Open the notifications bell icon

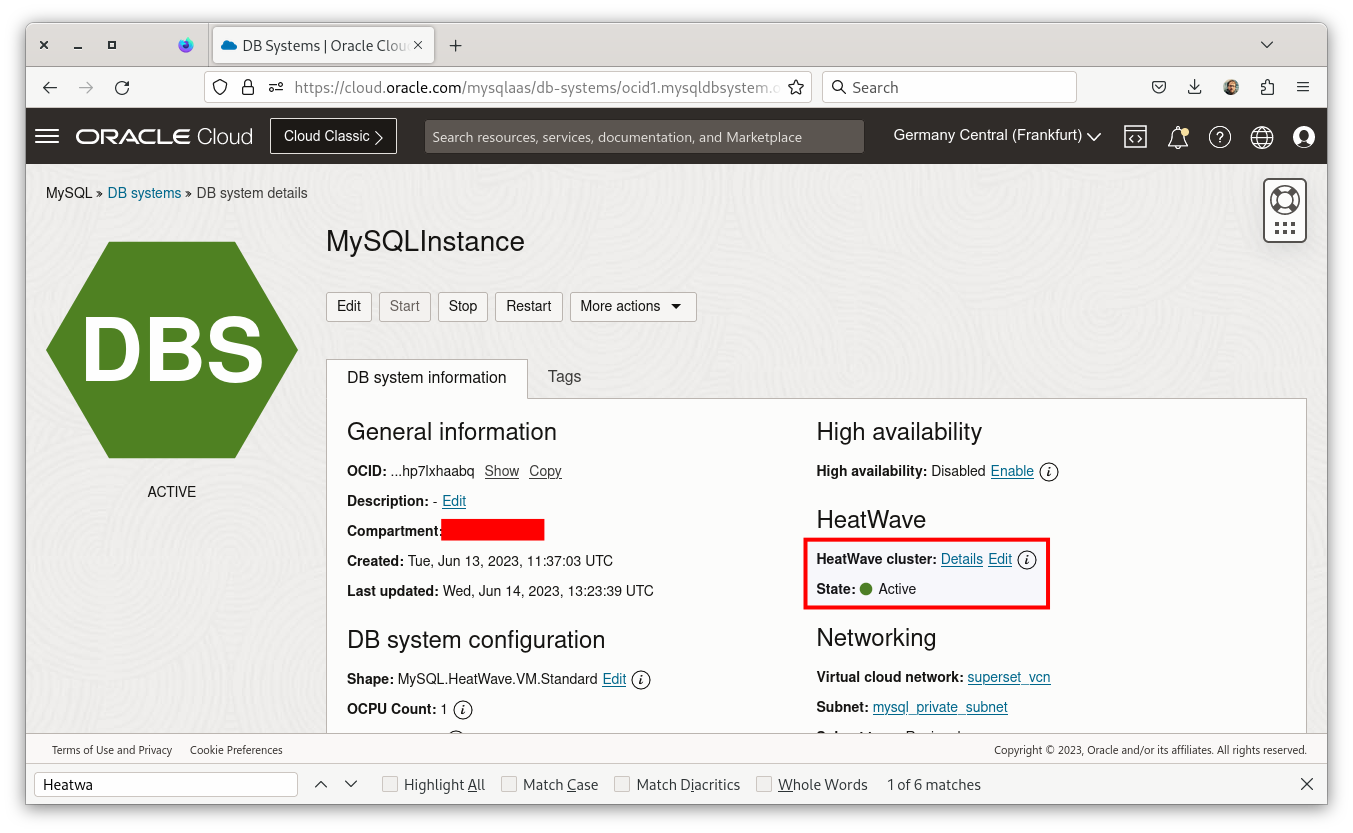coord(1178,137)
